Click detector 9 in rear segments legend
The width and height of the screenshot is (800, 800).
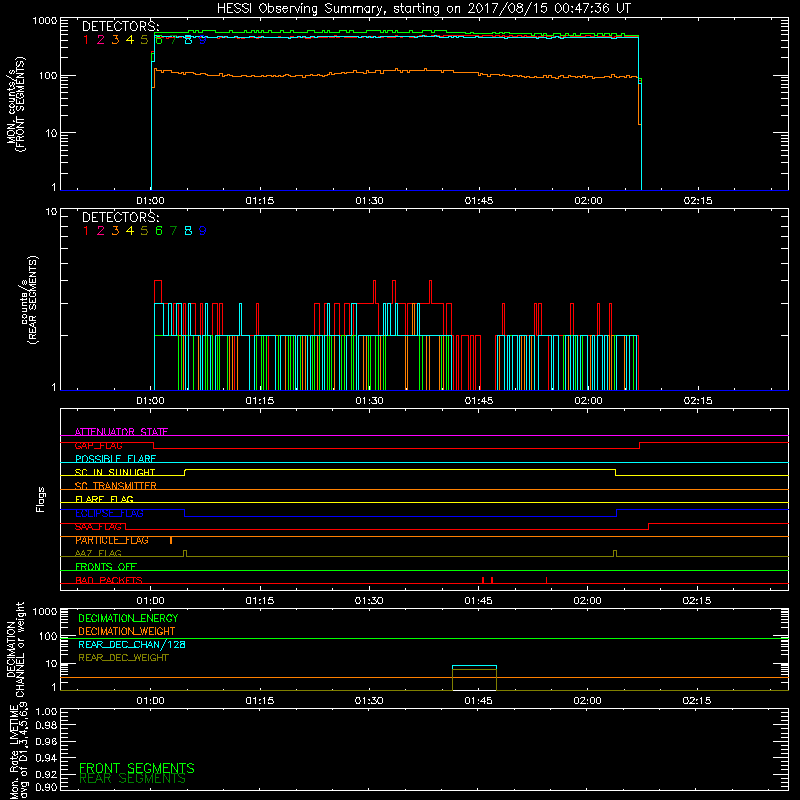click(x=203, y=231)
